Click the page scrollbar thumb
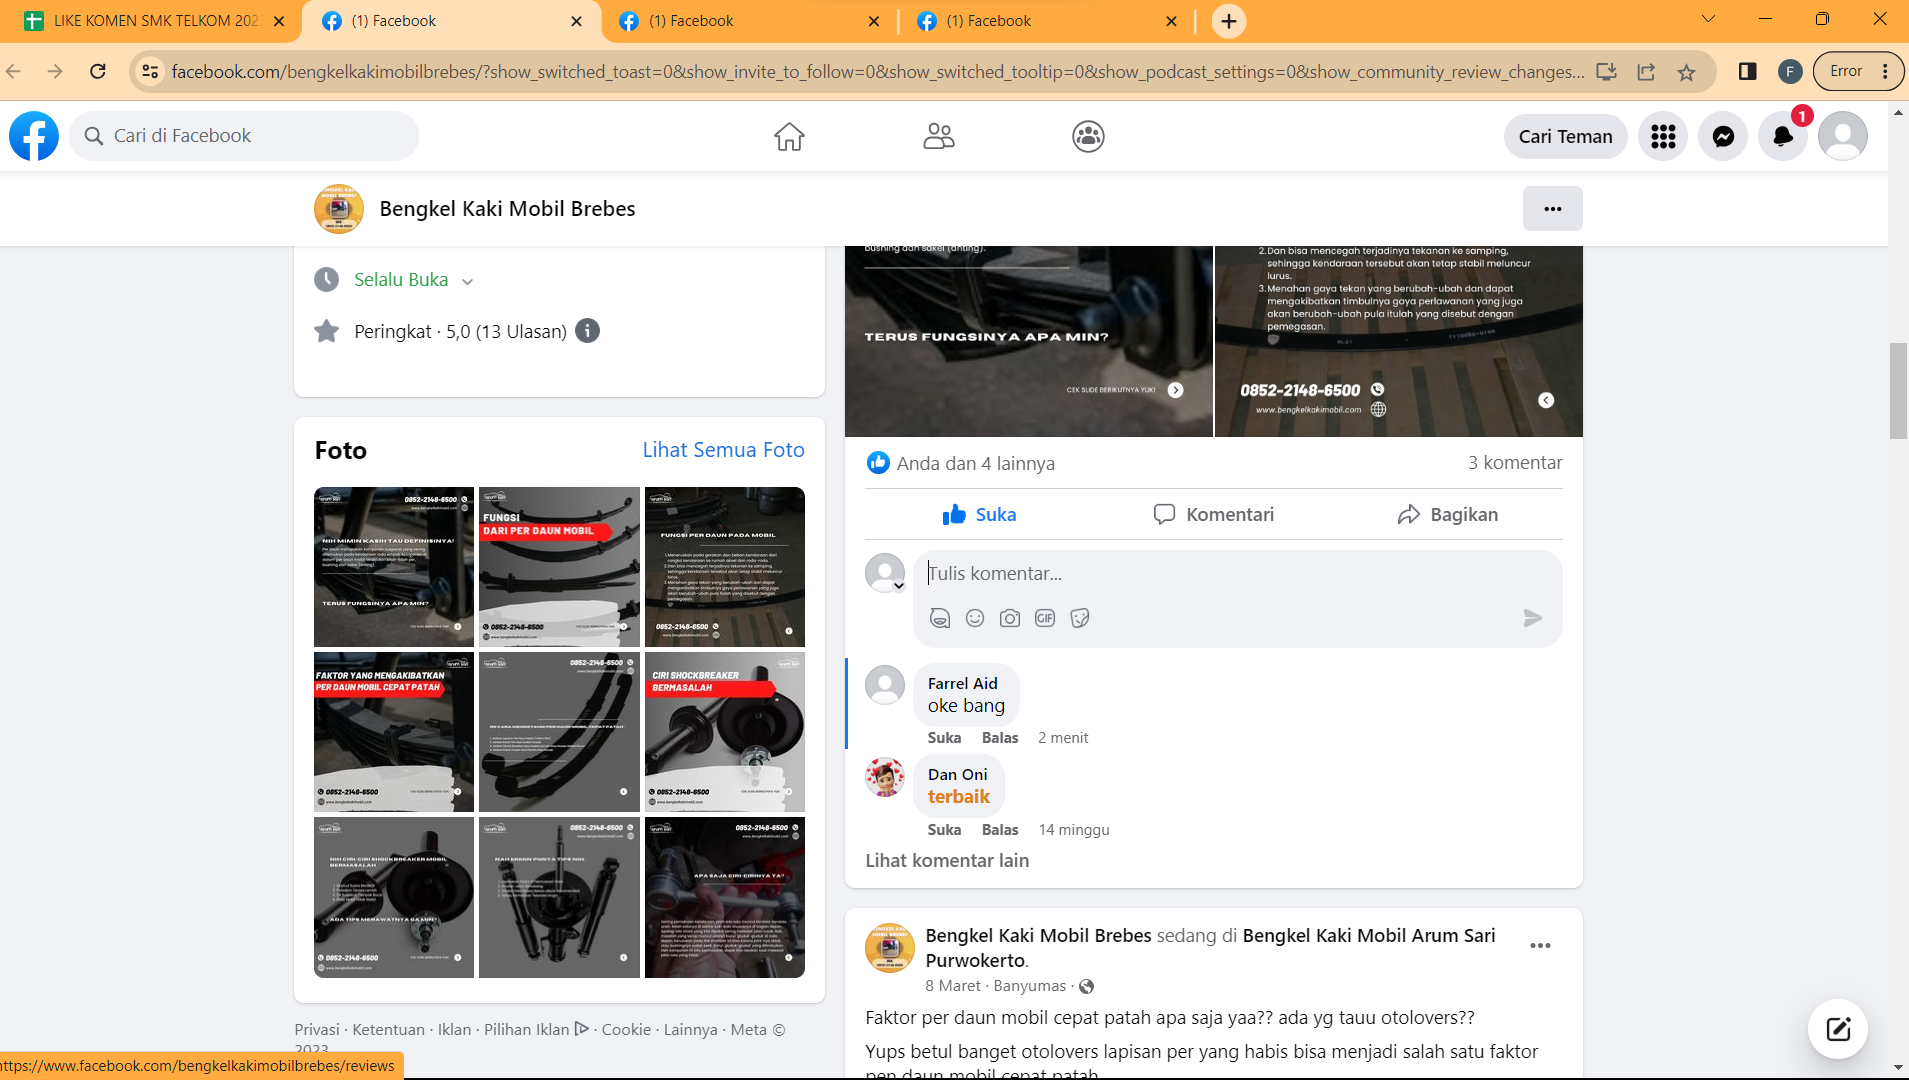 (x=1898, y=390)
